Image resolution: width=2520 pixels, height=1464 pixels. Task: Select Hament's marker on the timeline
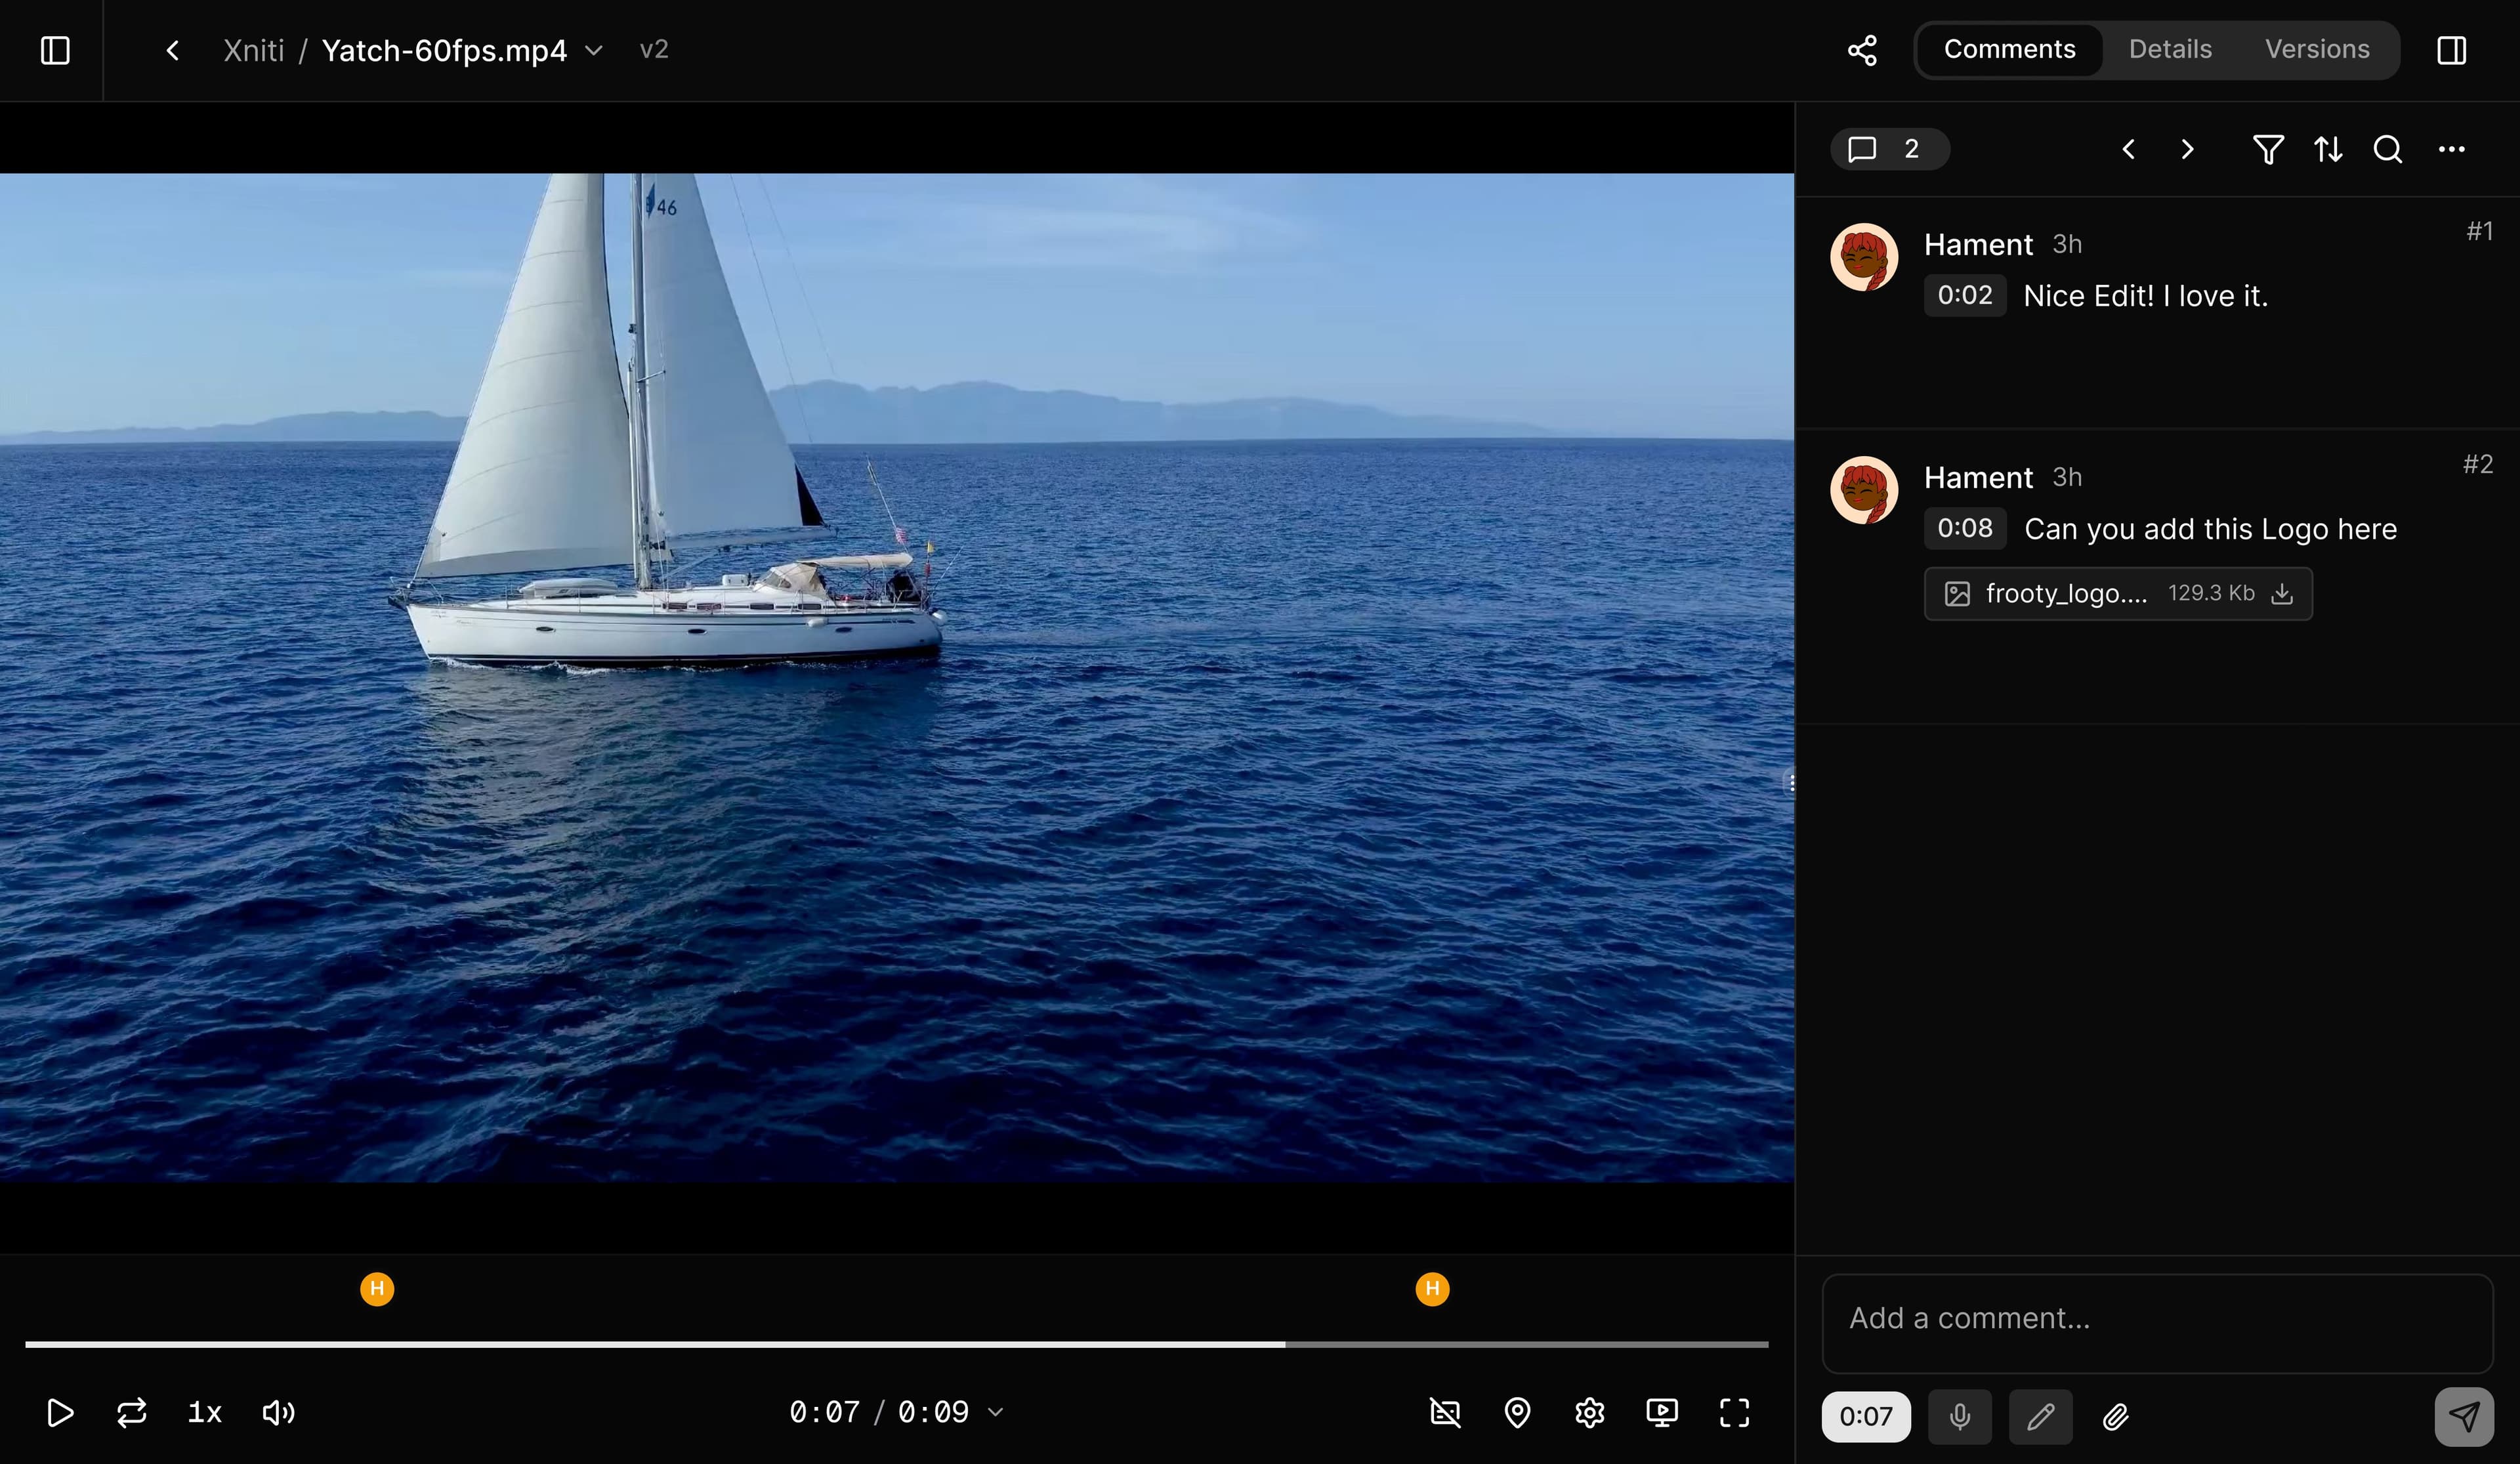[x=377, y=1289]
